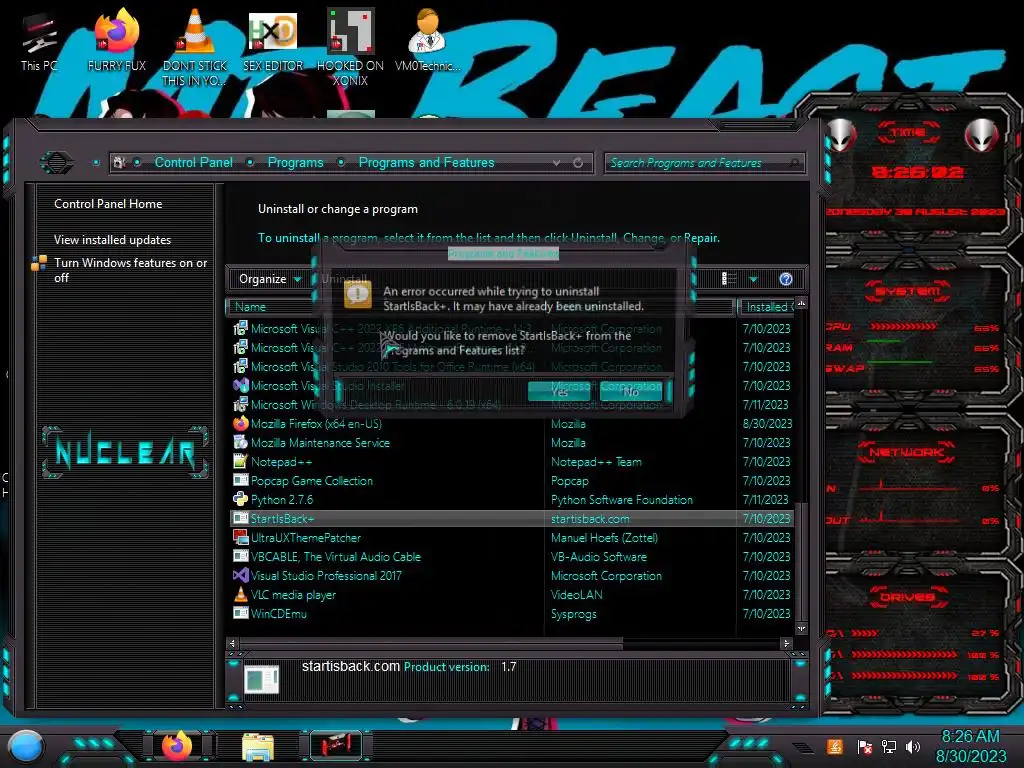Click the NETWORK gadget panel header
The width and height of the screenshot is (1024, 768).
click(x=906, y=452)
